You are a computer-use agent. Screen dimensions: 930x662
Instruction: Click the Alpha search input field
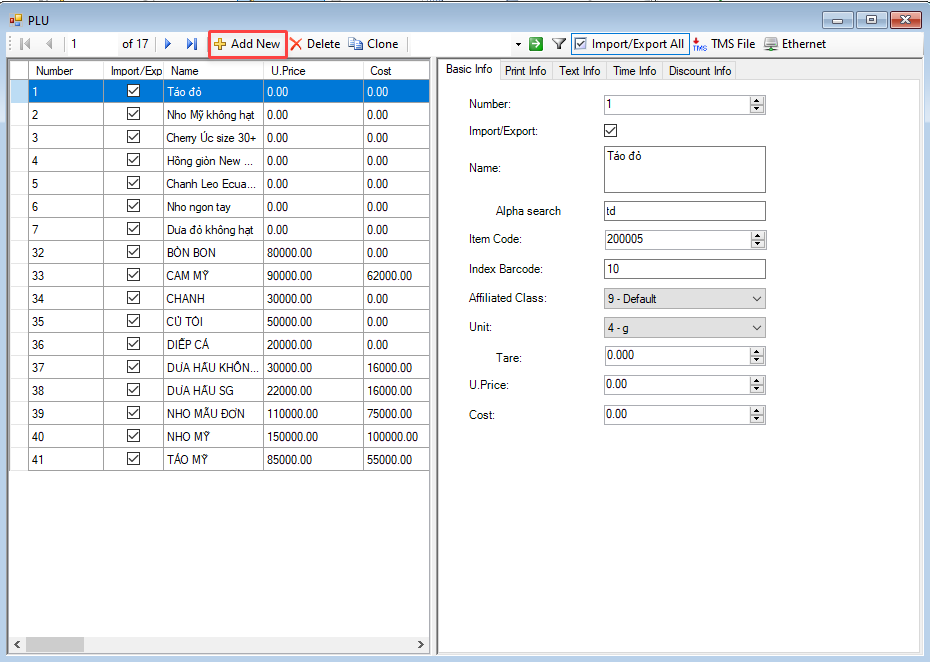click(x=684, y=211)
